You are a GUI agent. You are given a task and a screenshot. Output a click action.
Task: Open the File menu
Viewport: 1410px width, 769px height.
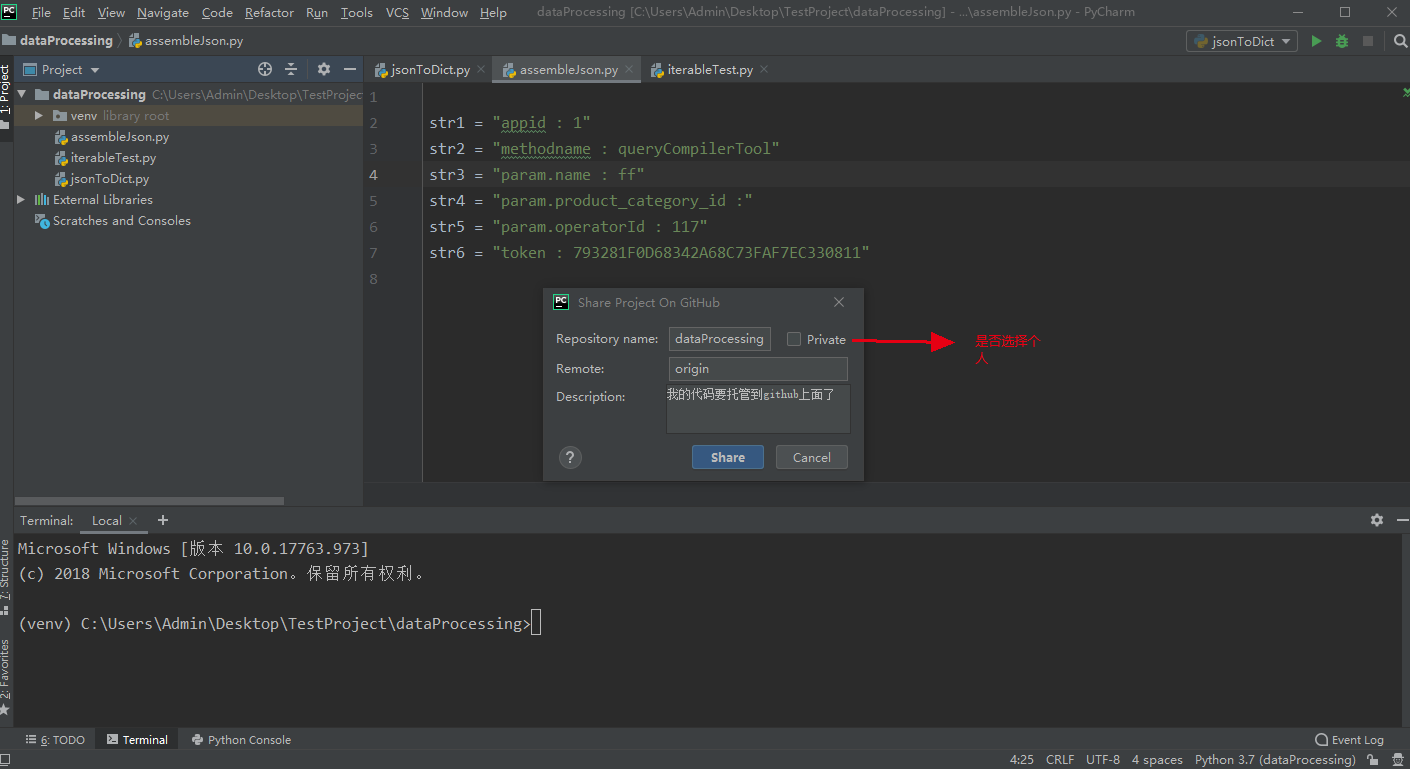pyautogui.click(x=41, y=13)
